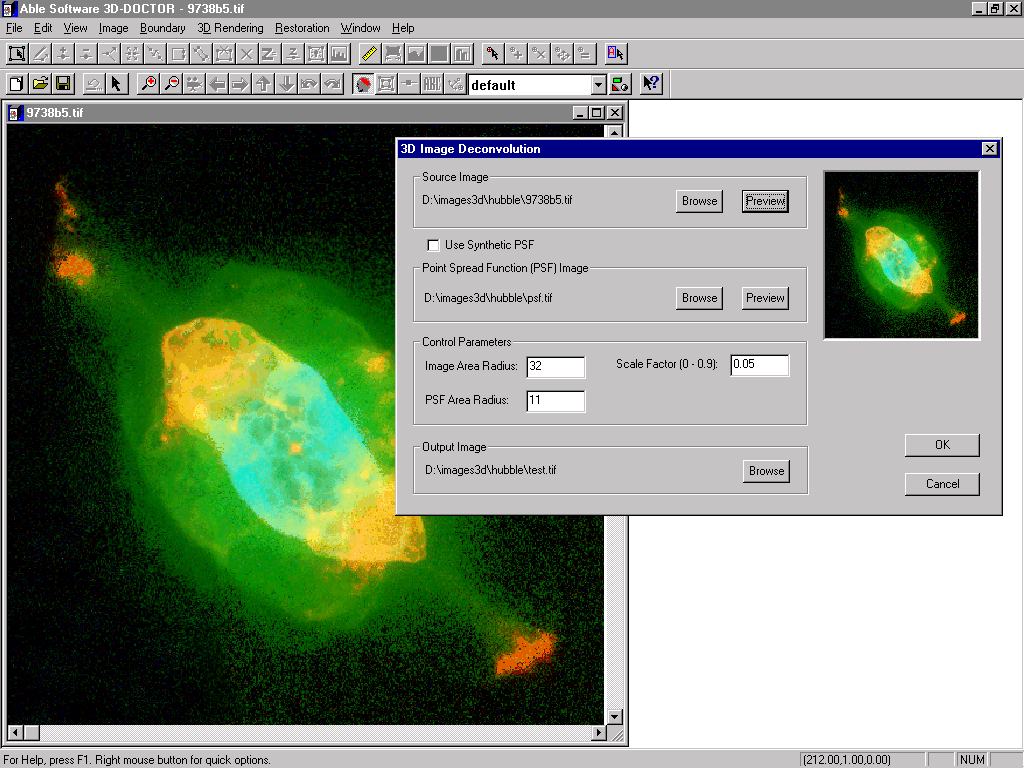This screenshot has height=768, width=1024.
Task: Open the File menu
Action: click(14, 28)
